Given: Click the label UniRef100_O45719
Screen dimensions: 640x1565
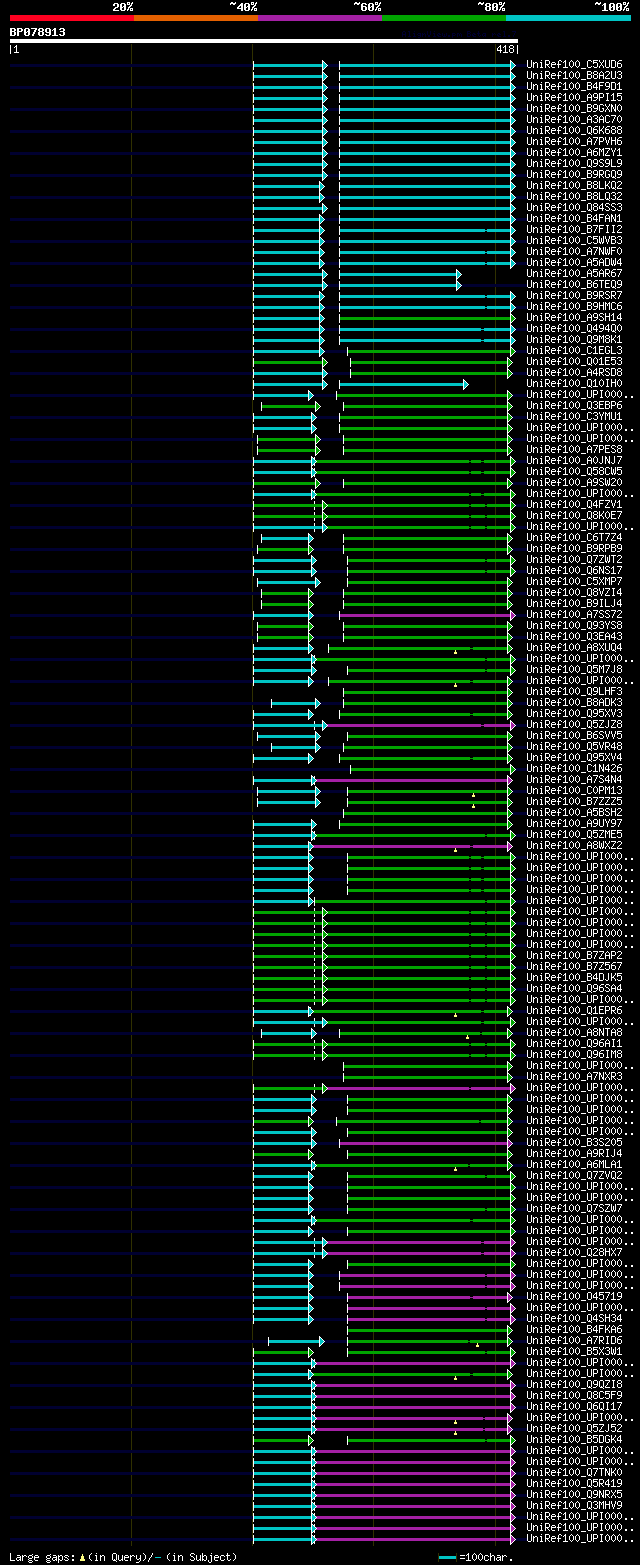Looking at the screenshot, I should [574, 1296].
